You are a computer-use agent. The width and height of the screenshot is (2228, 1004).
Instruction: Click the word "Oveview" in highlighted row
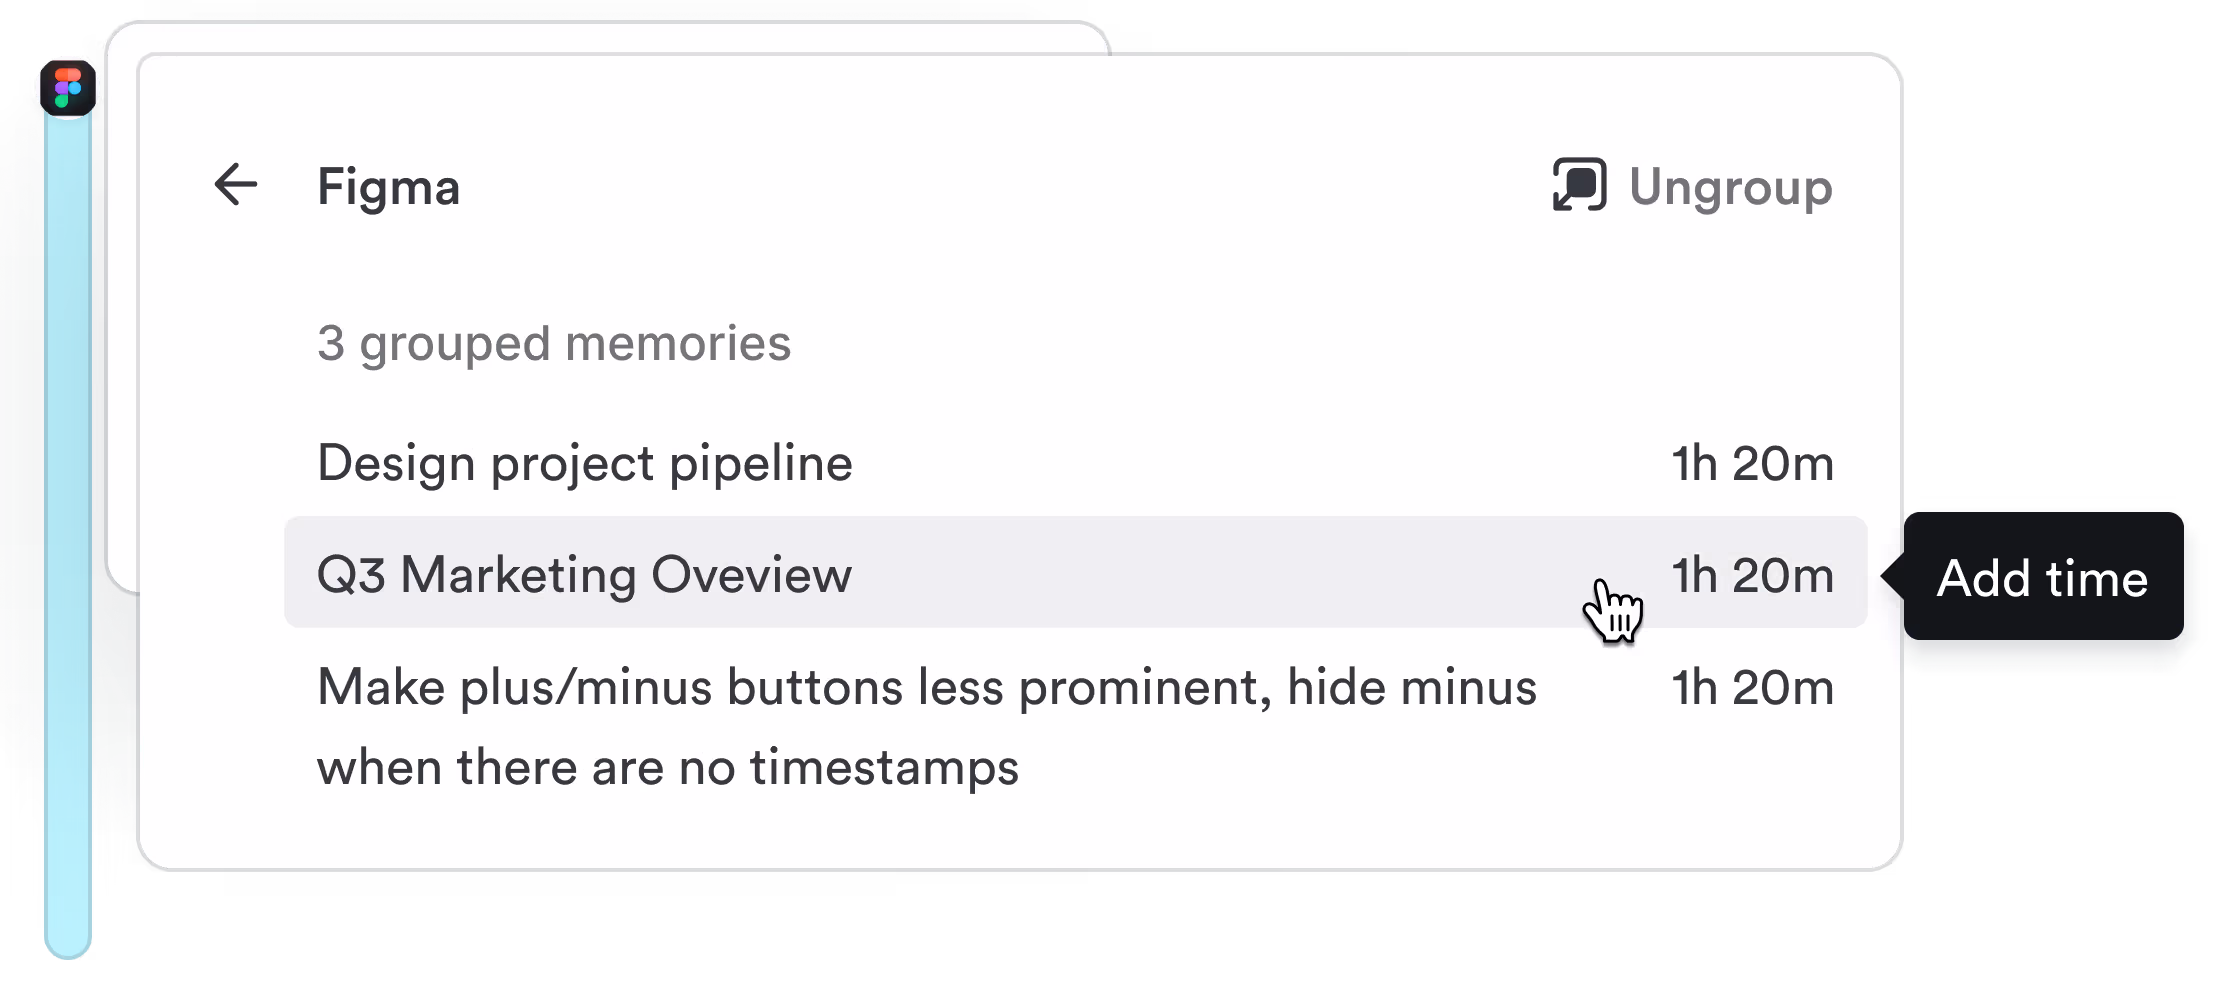(751, 575)
